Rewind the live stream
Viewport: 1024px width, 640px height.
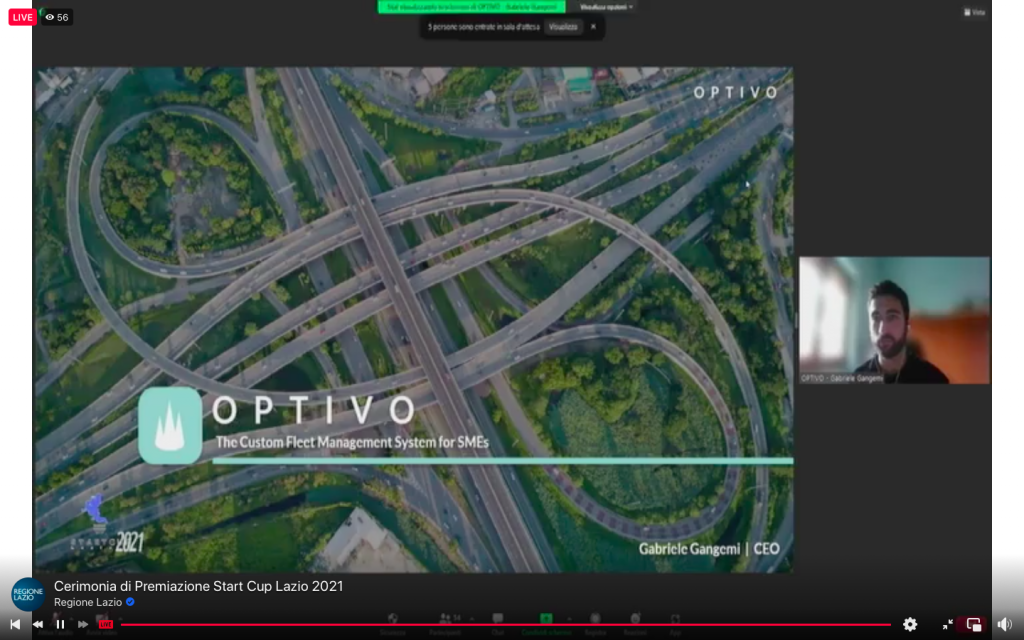tap(38, 624)
